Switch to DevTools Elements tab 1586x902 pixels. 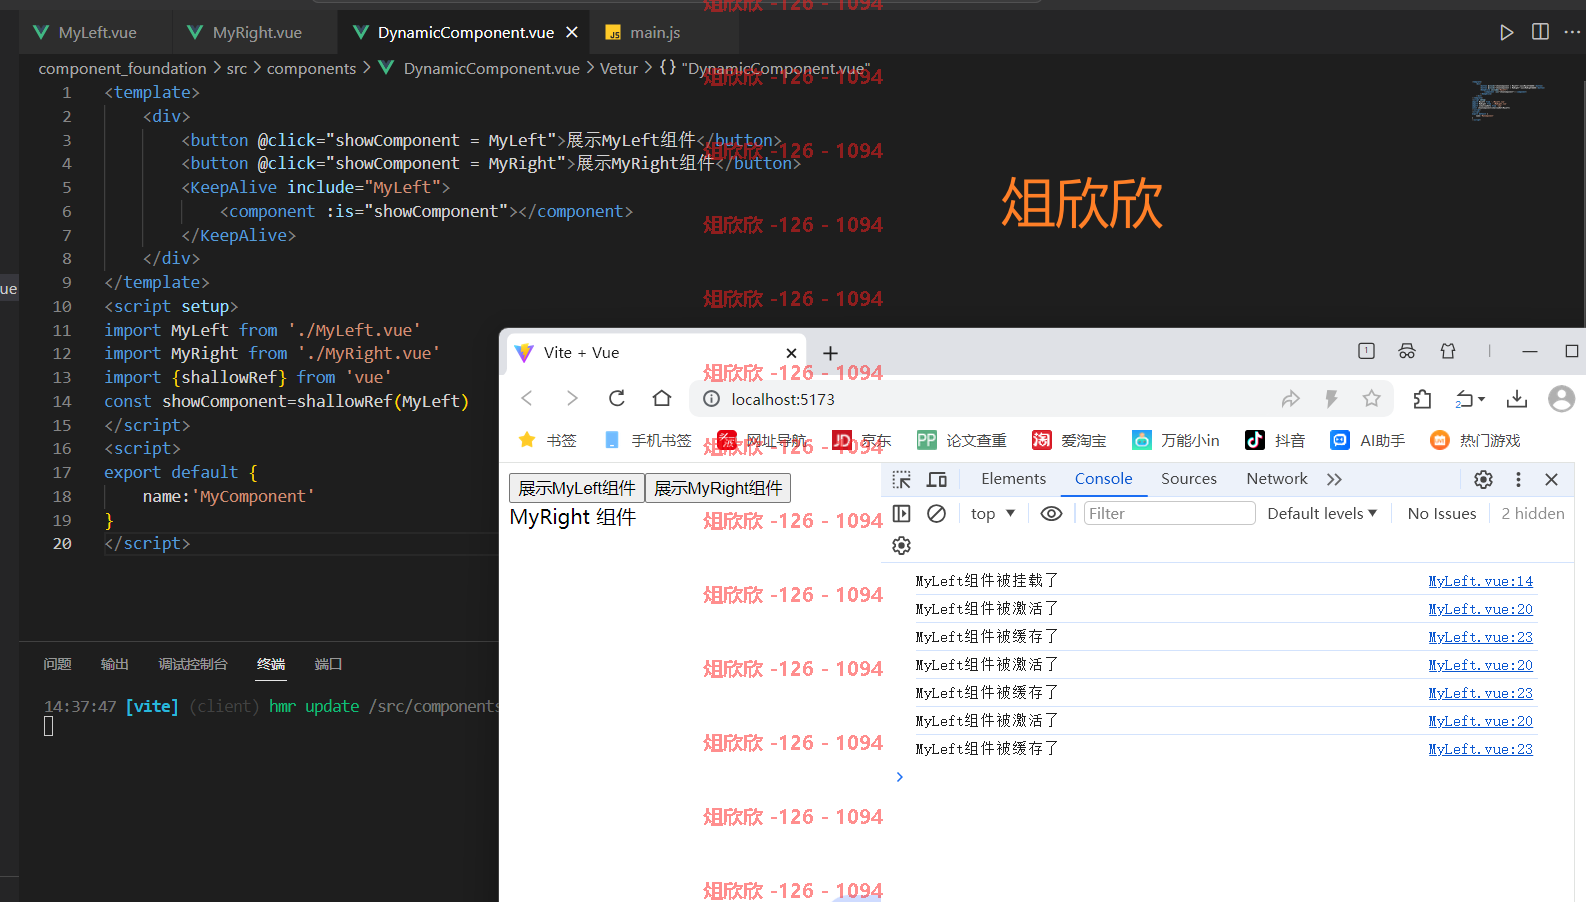(1013, 479)
